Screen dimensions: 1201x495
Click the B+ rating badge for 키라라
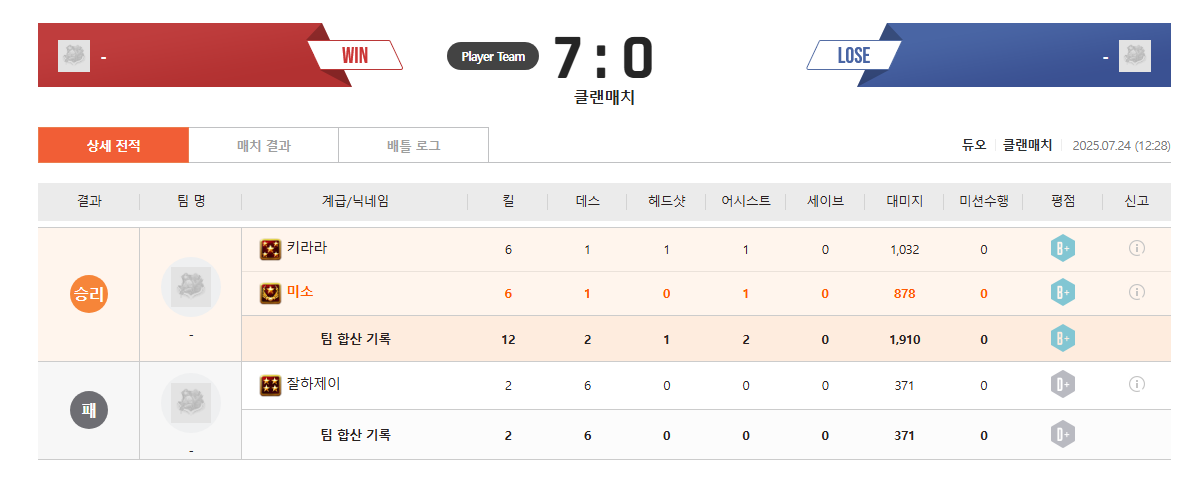1062,249
